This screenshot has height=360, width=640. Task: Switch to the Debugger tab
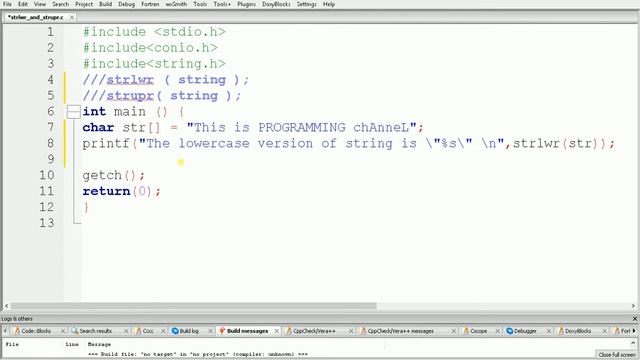524,331
